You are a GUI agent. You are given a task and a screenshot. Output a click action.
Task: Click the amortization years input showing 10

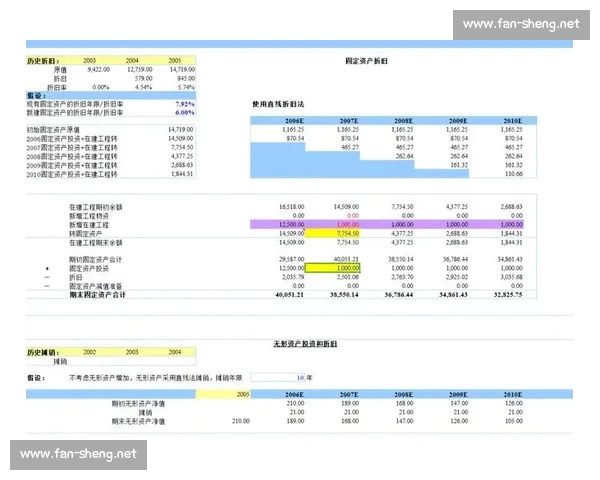pos(277,378)
